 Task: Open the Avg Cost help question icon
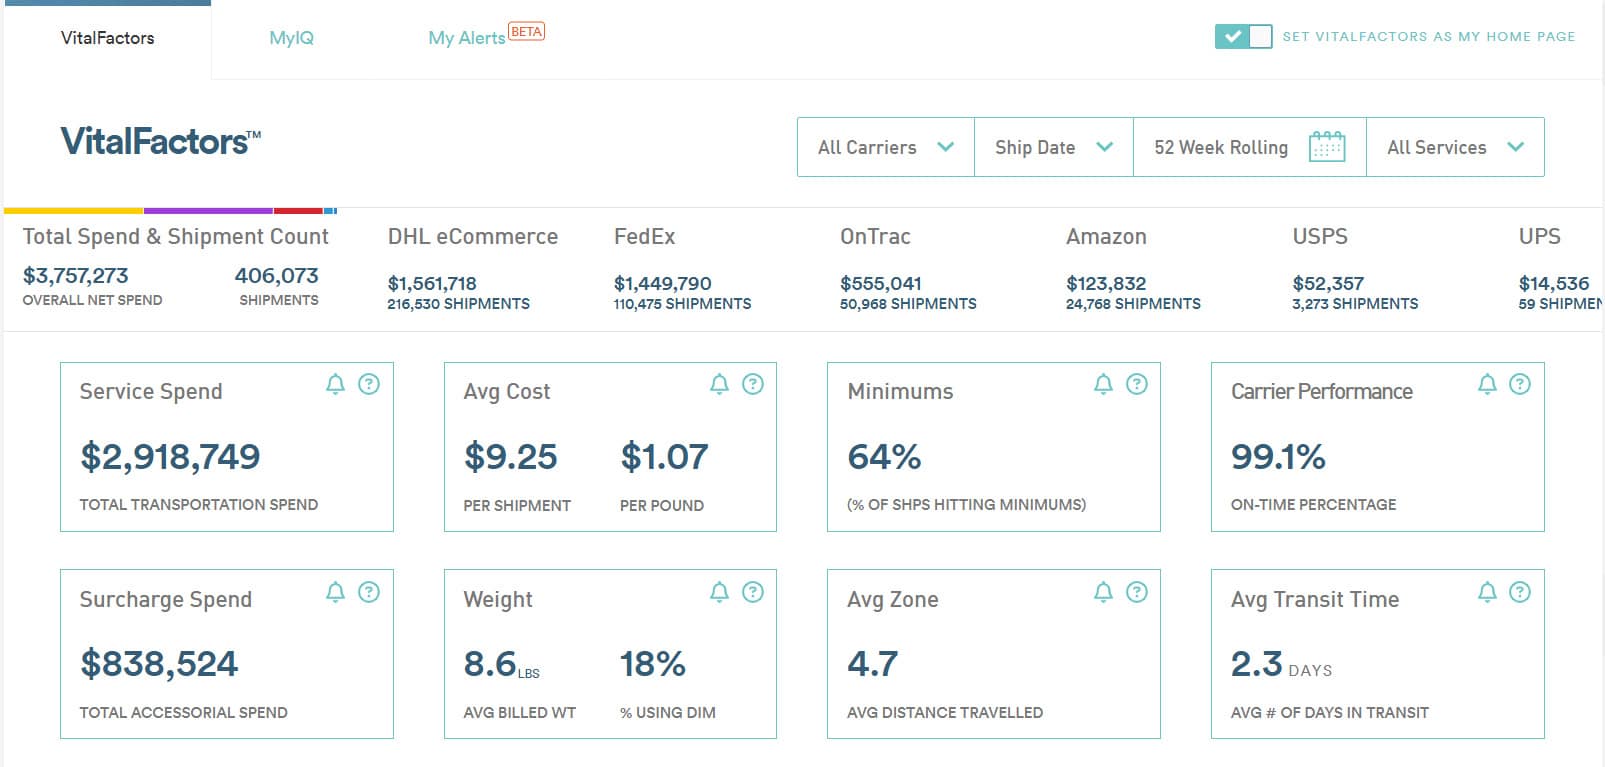click(x=753, y=384)
